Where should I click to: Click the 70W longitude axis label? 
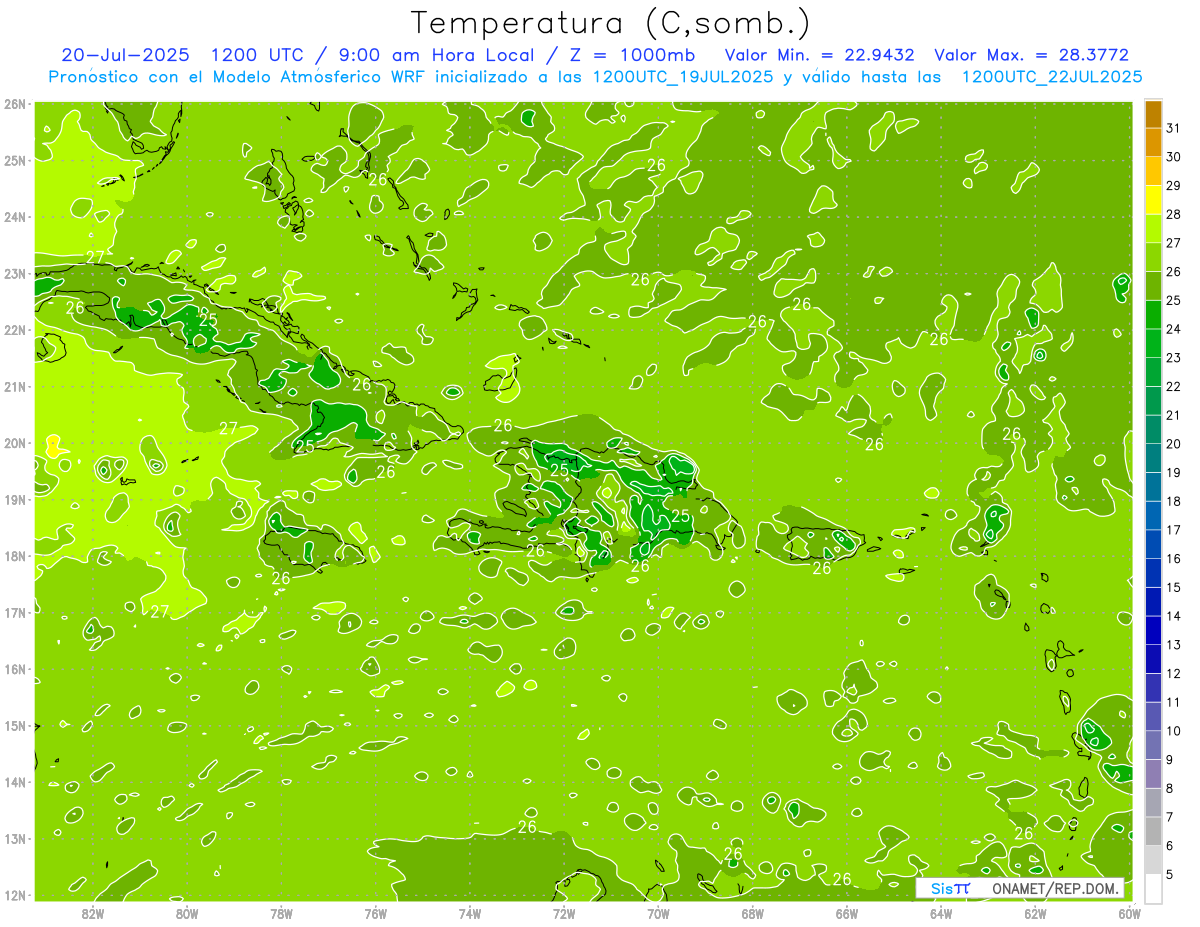(x=658, y=913)
